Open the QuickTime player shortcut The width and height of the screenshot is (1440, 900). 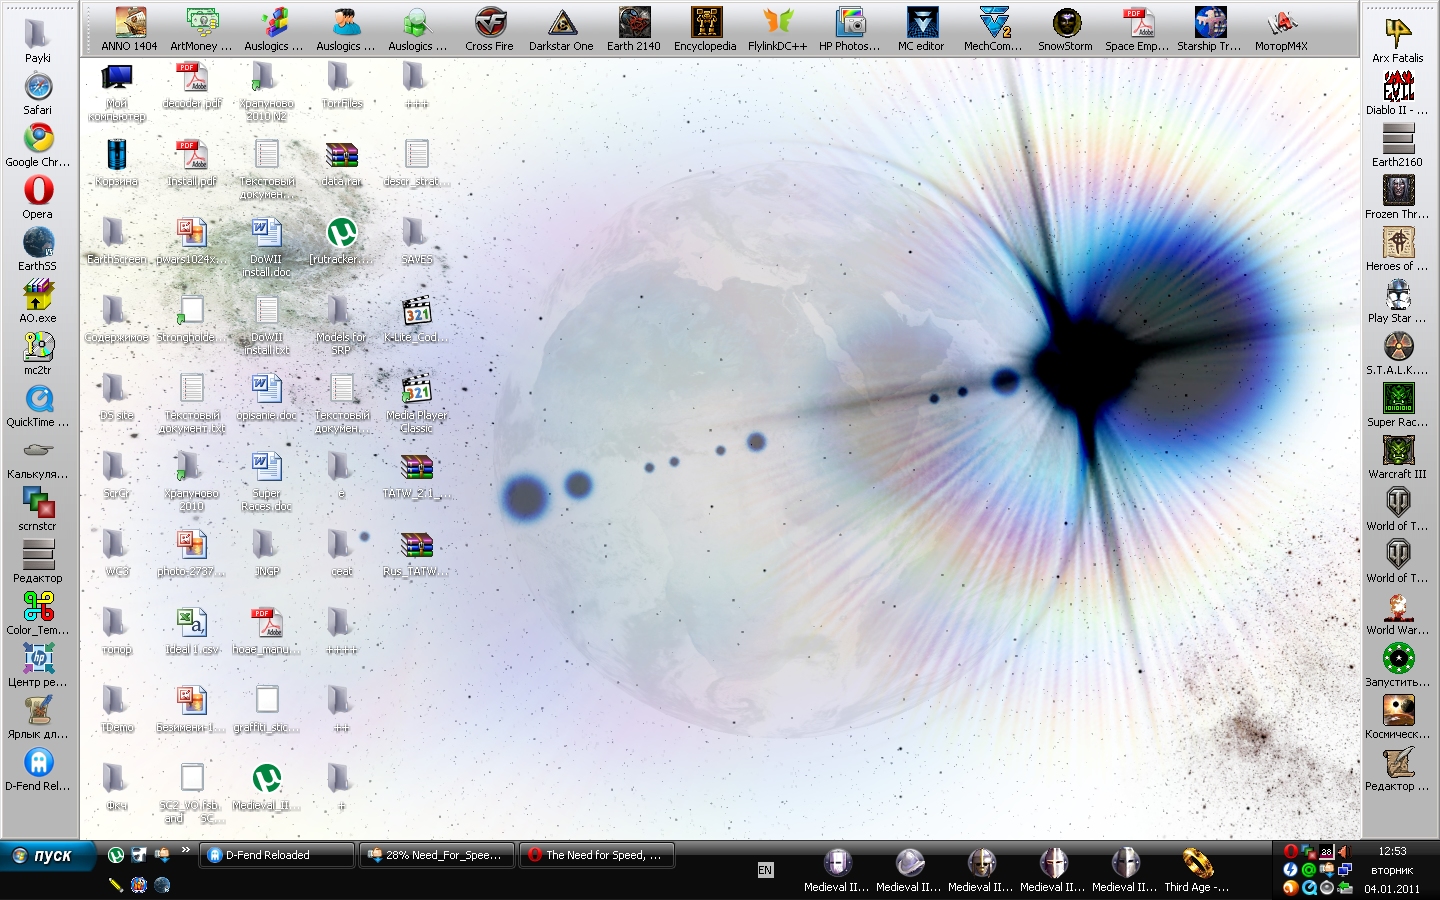[x=38, y=400]
